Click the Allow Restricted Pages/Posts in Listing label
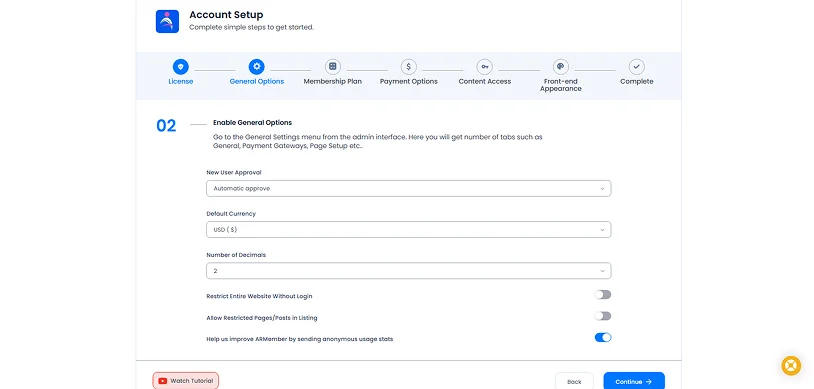Screen dimensions: 814x389 point(262,317)
